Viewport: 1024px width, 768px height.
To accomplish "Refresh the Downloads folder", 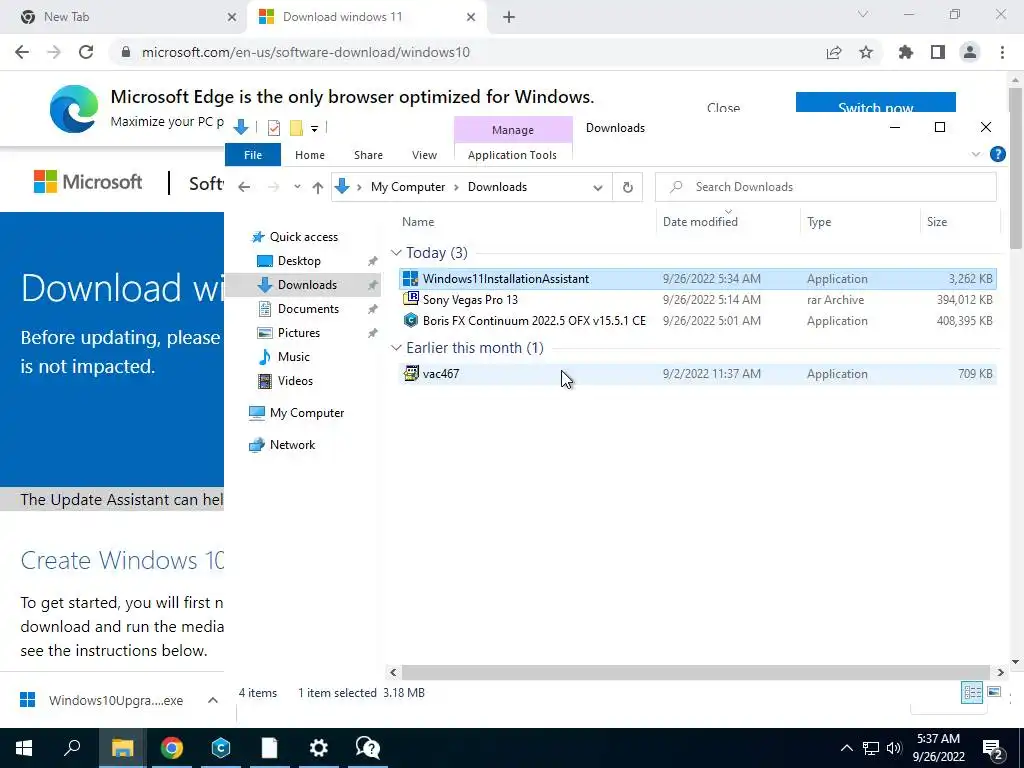I will pos(628,187).
